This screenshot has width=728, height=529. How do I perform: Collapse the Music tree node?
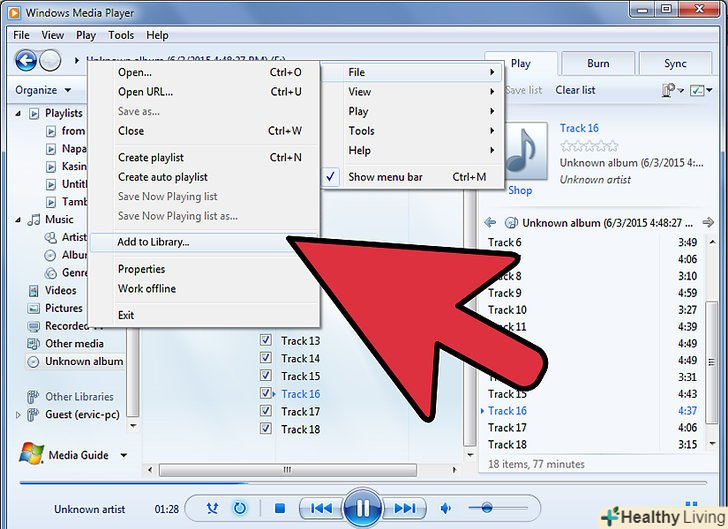pyautogui.click(x=18, y=220)
